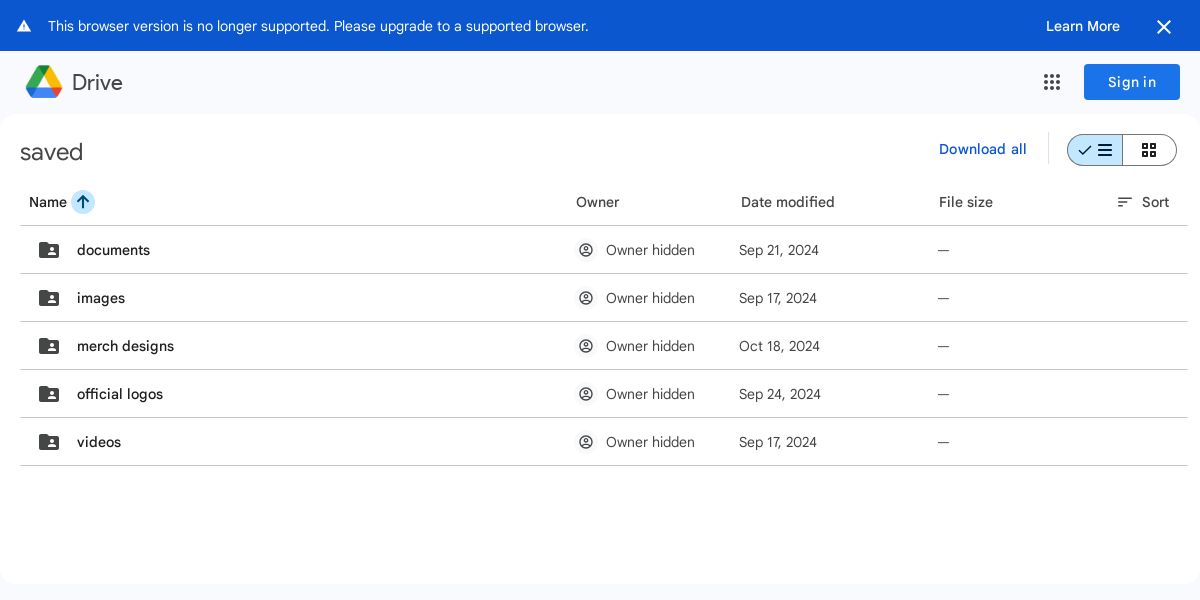1200x600 pixels.
Task: Click the documents shared folder icon
Action: [x=49, y=250]
